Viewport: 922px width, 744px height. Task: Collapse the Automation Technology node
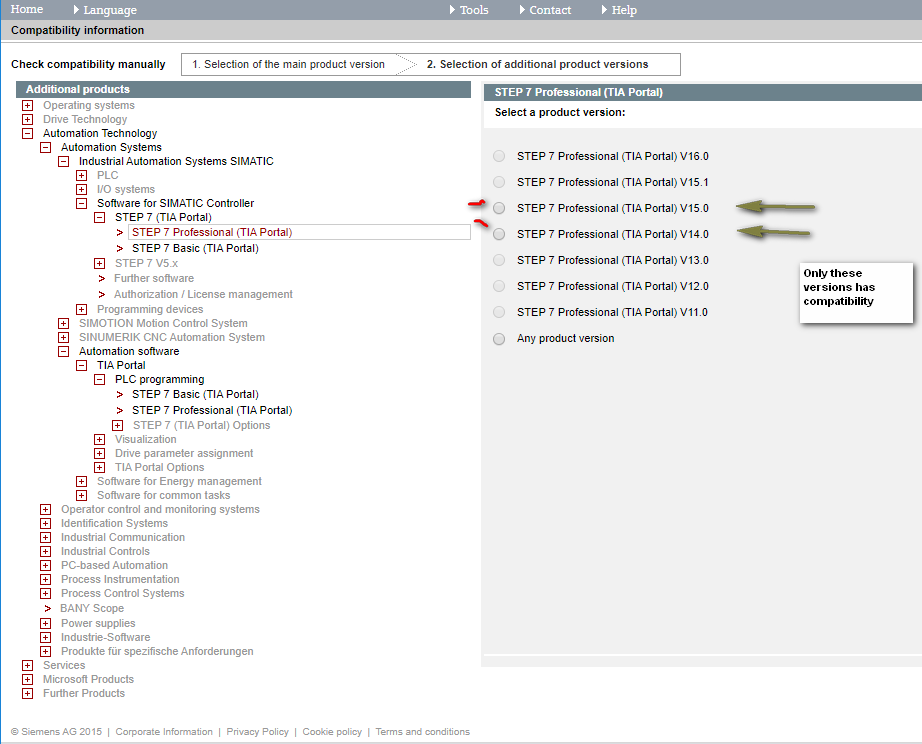[x=28, y=134]
